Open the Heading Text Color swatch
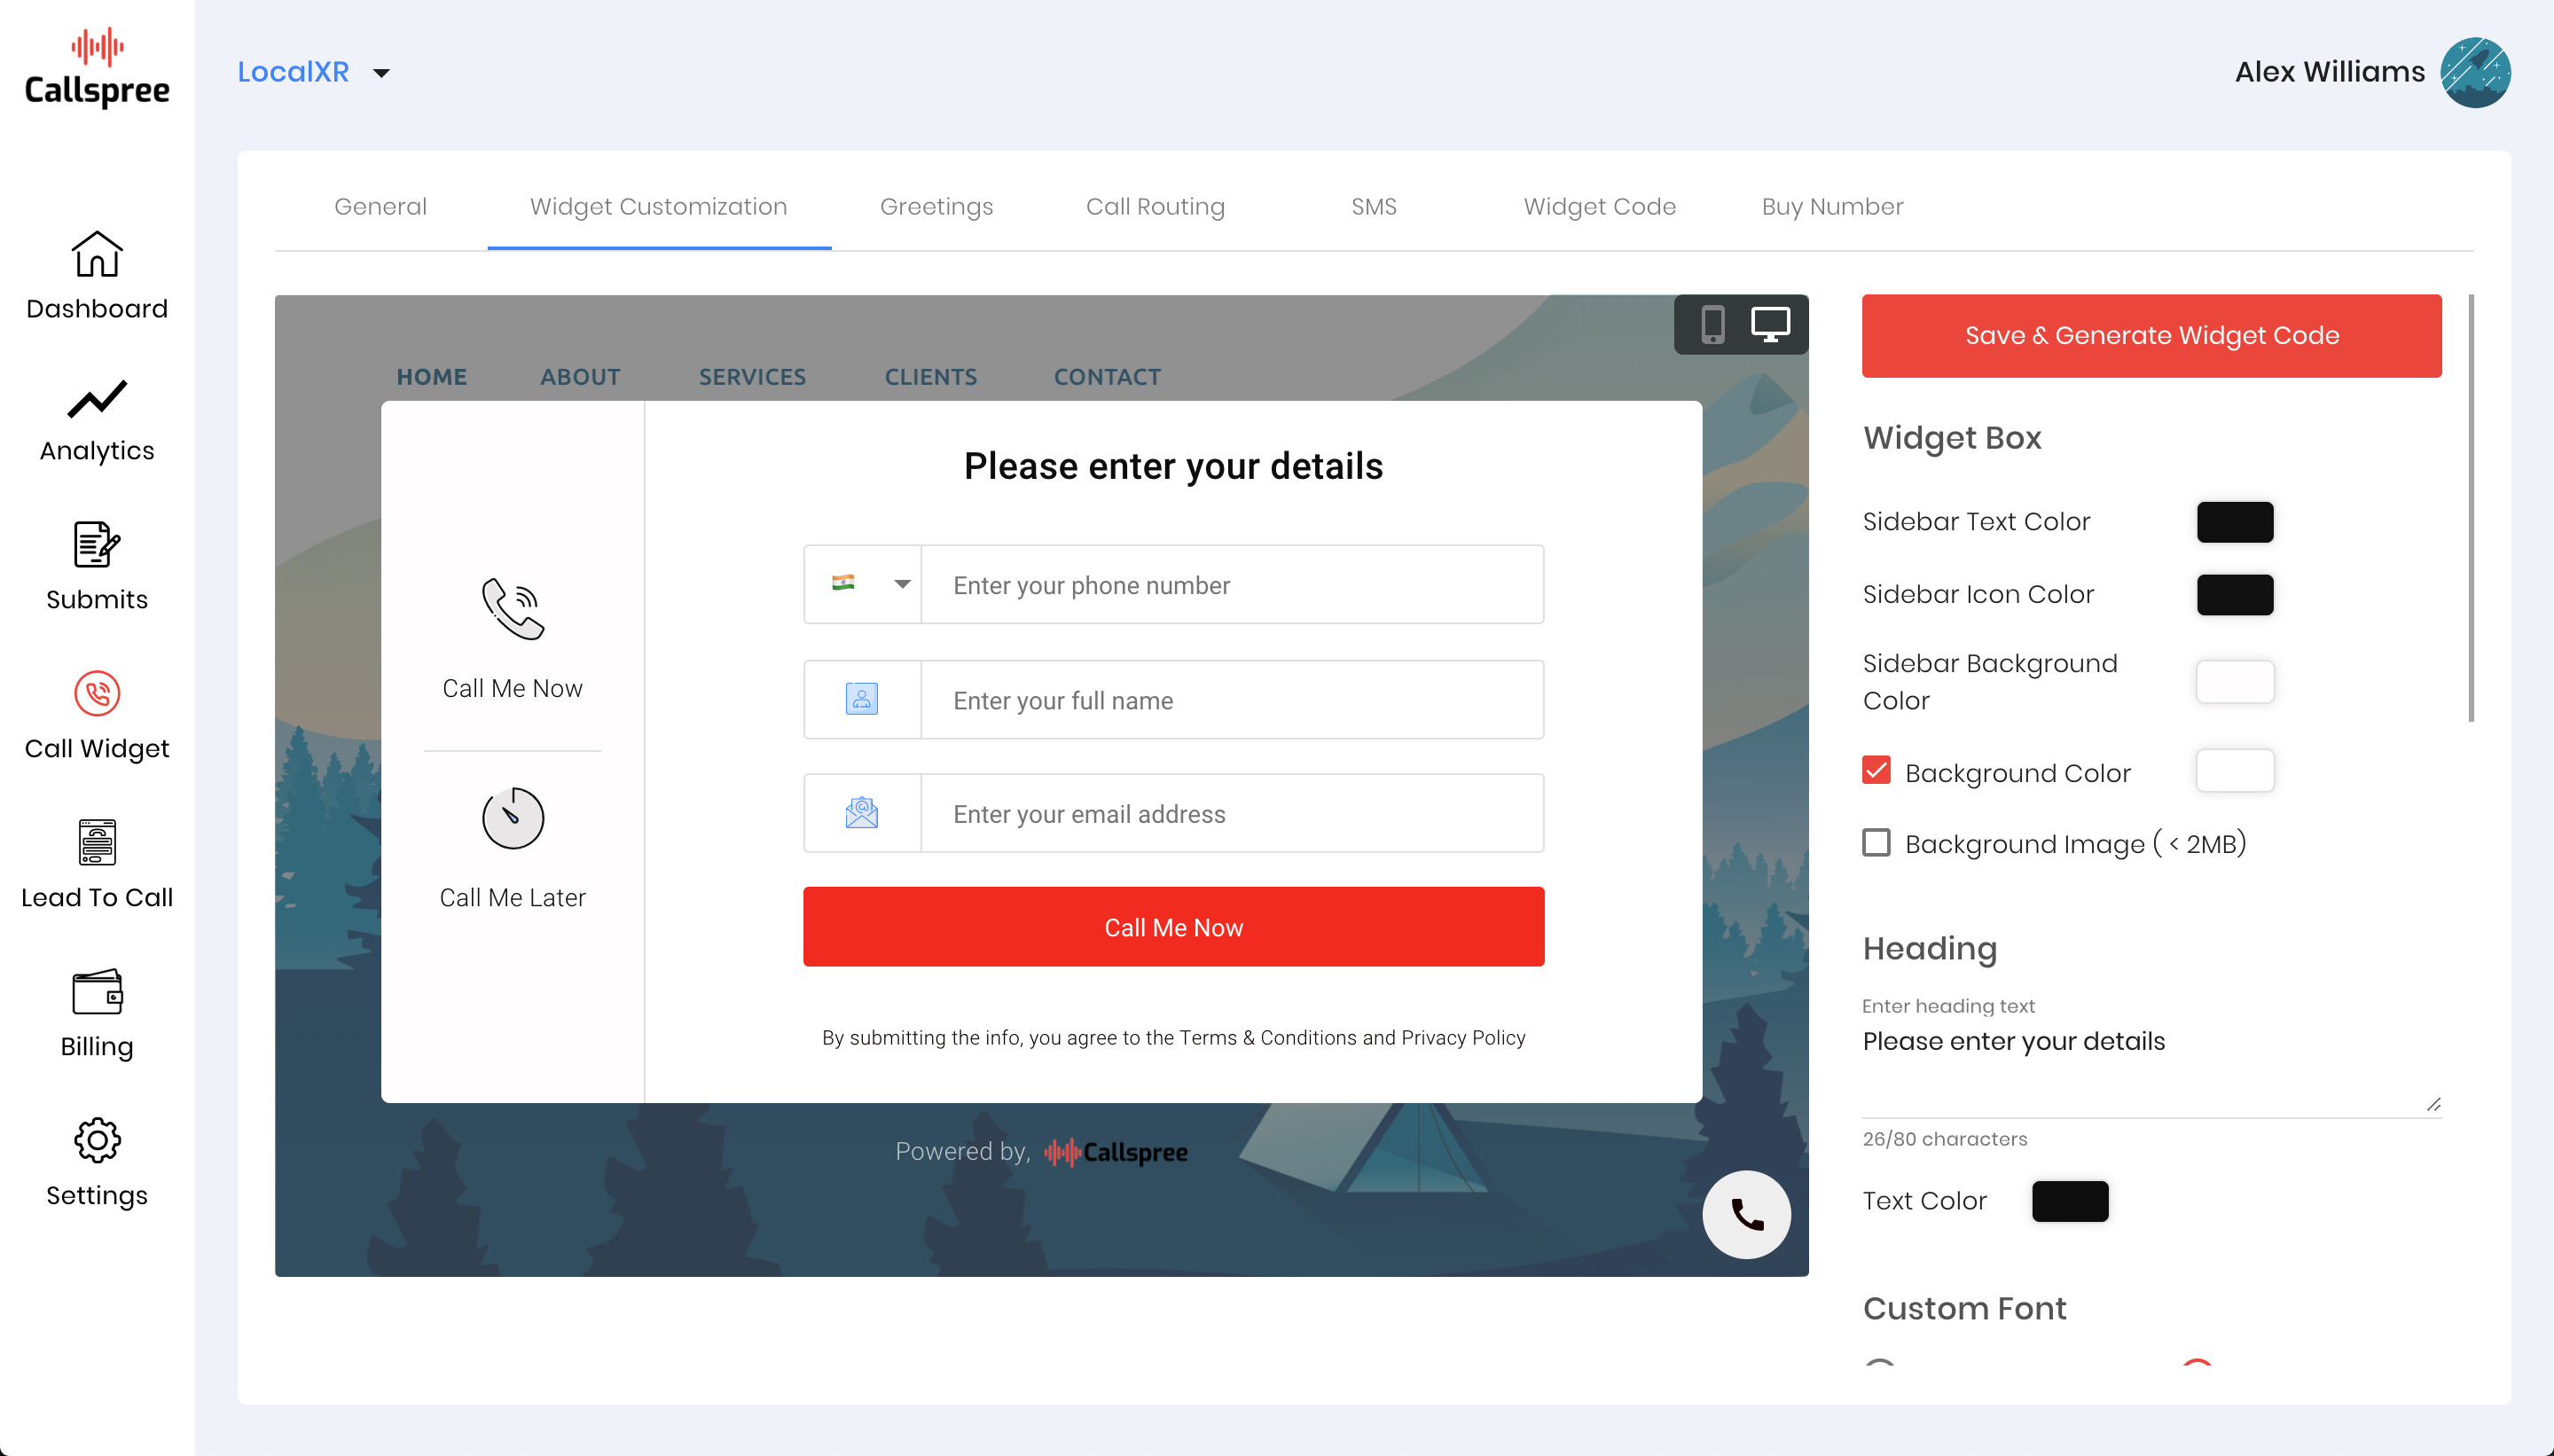The width and height of the screenshot is (2554, 1456). click(x=2069, y=1200)
